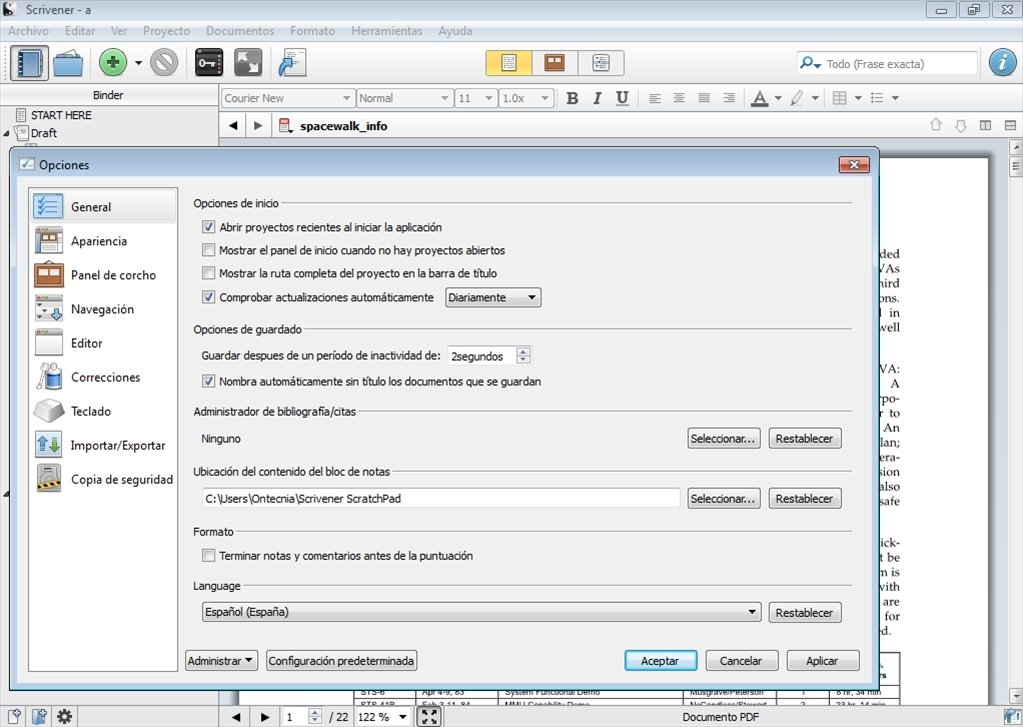Select START HERE in the Binder
Image resolution: width=1023 pixels, height=727 pixels.
point(61,115)
